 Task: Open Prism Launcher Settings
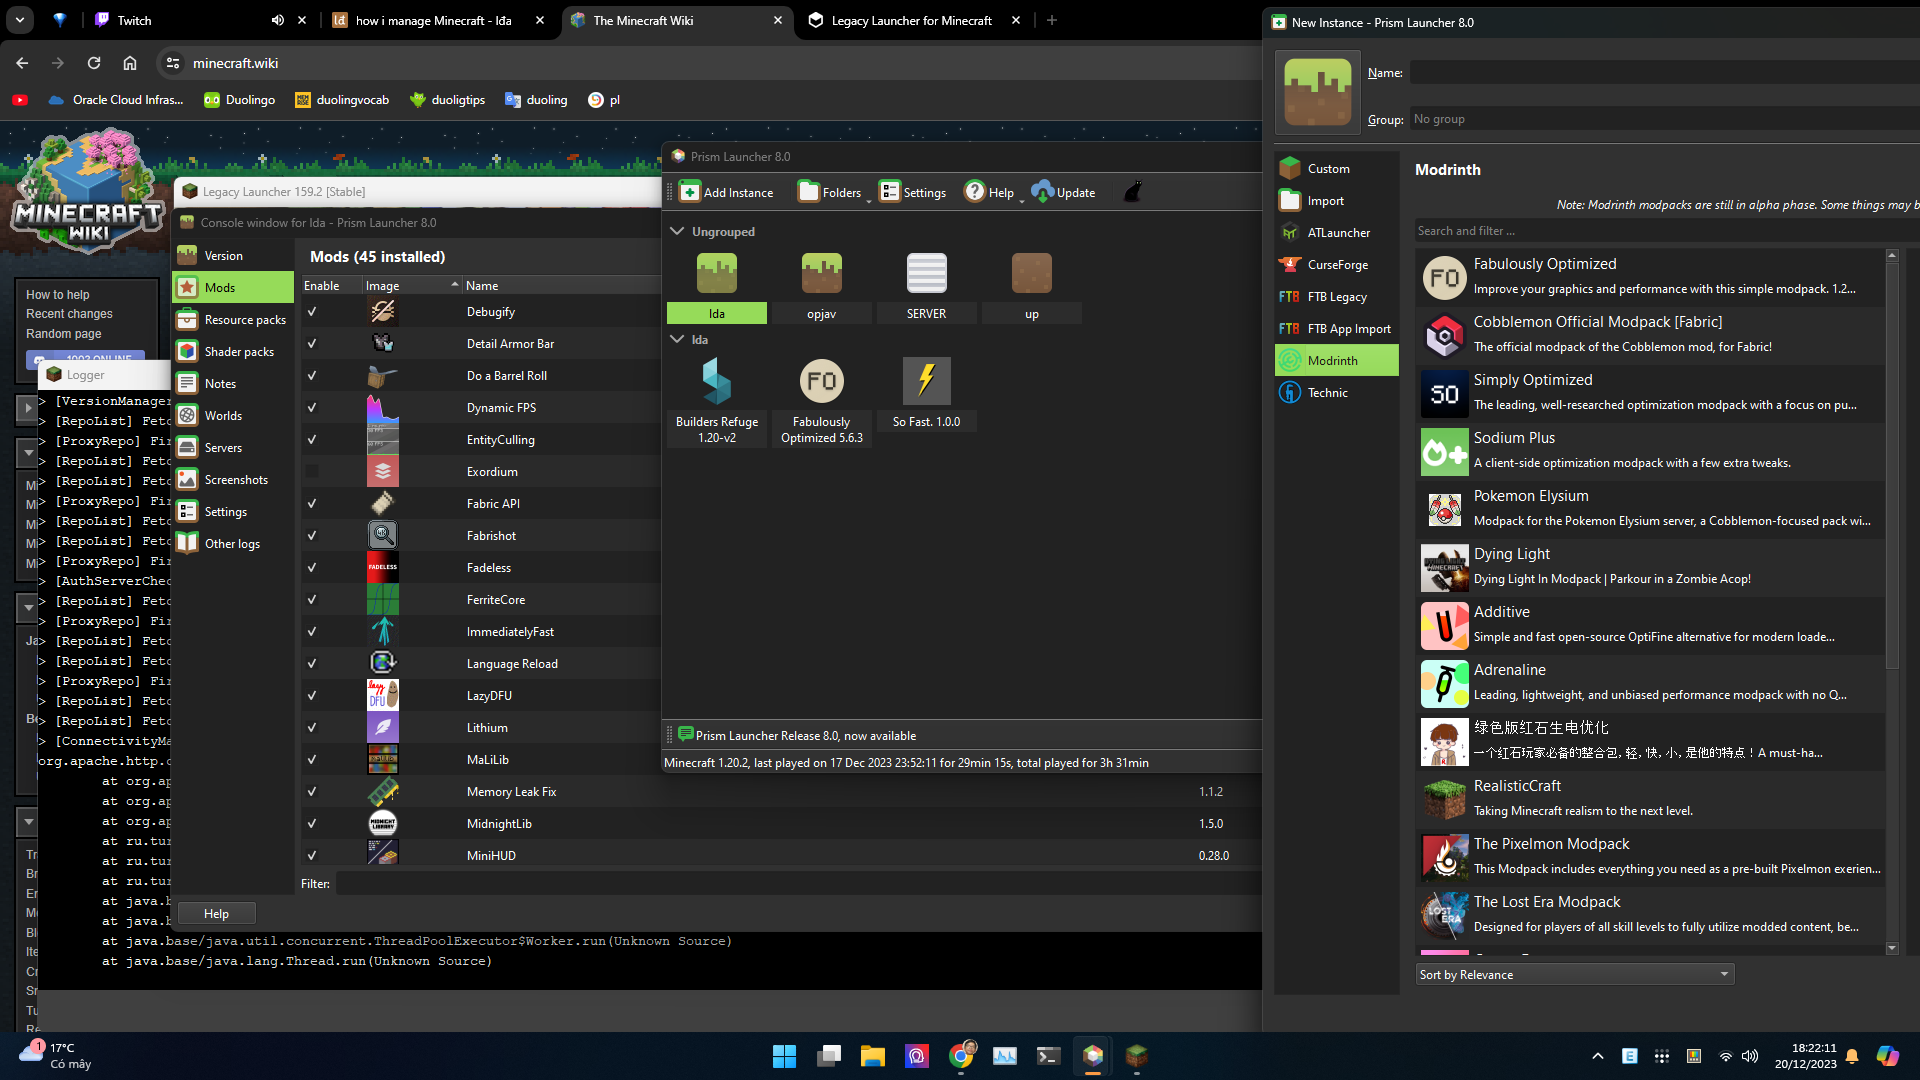point(912,192)
